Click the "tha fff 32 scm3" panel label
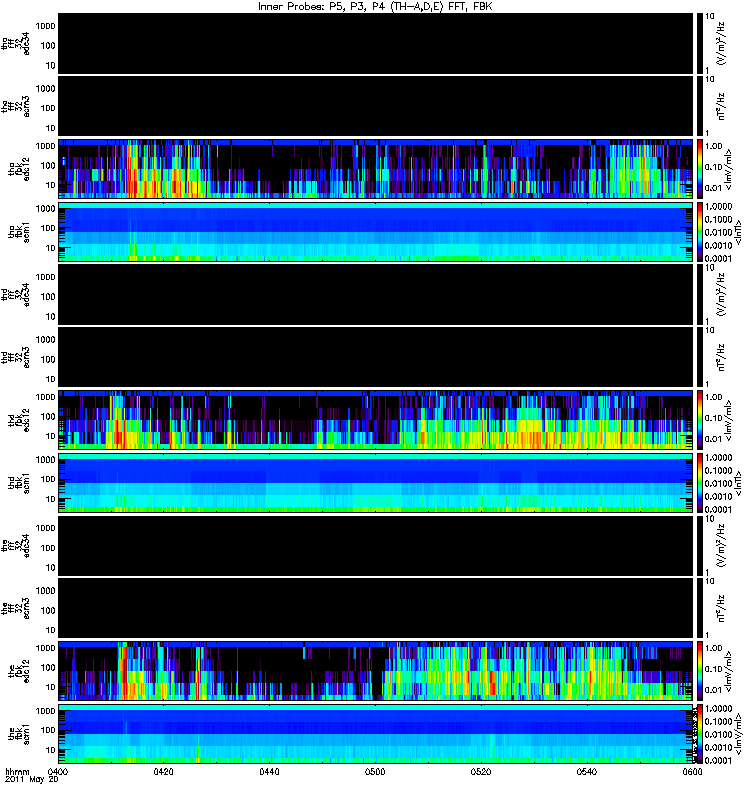750x800 pixels. click(16, 107)
